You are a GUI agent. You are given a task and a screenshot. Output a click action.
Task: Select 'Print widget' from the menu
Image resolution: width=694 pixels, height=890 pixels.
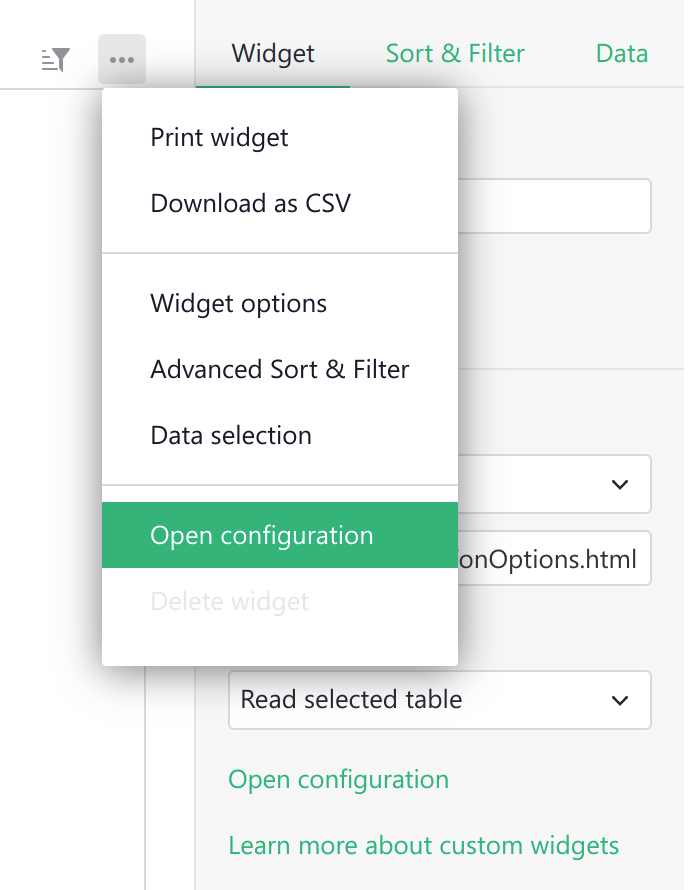[x=219, y=137]
